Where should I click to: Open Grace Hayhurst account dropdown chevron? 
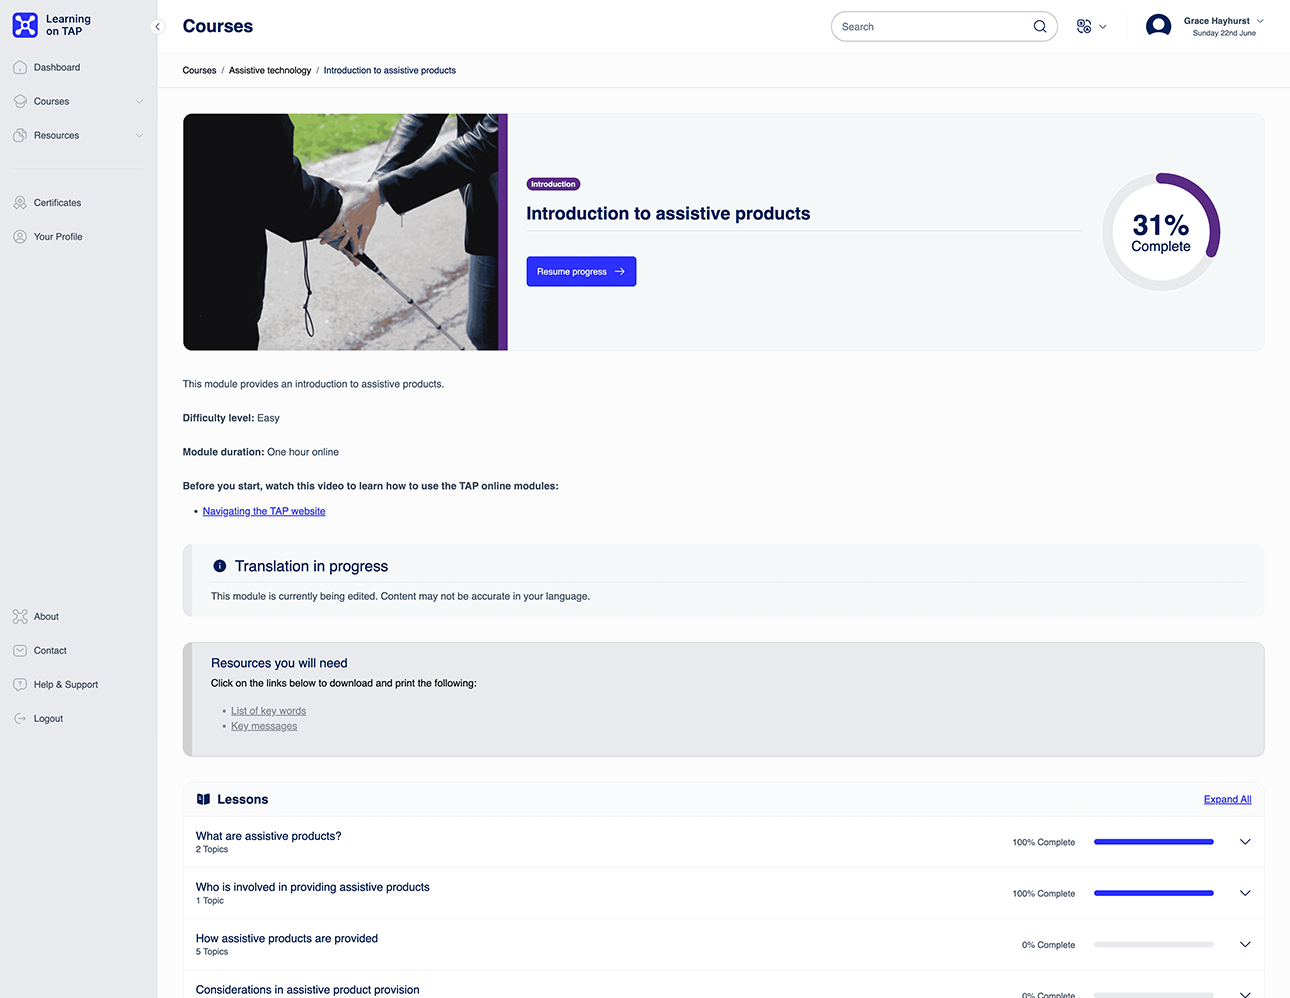click(x=1260, y=21)
